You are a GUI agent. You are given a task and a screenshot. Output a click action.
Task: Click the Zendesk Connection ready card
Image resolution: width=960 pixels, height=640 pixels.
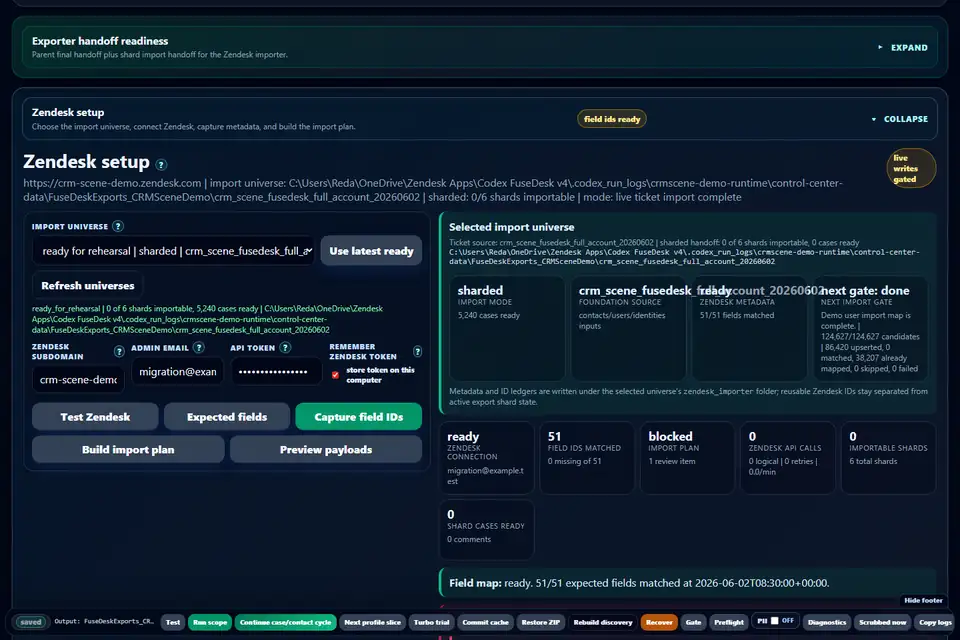coord(487,457)
